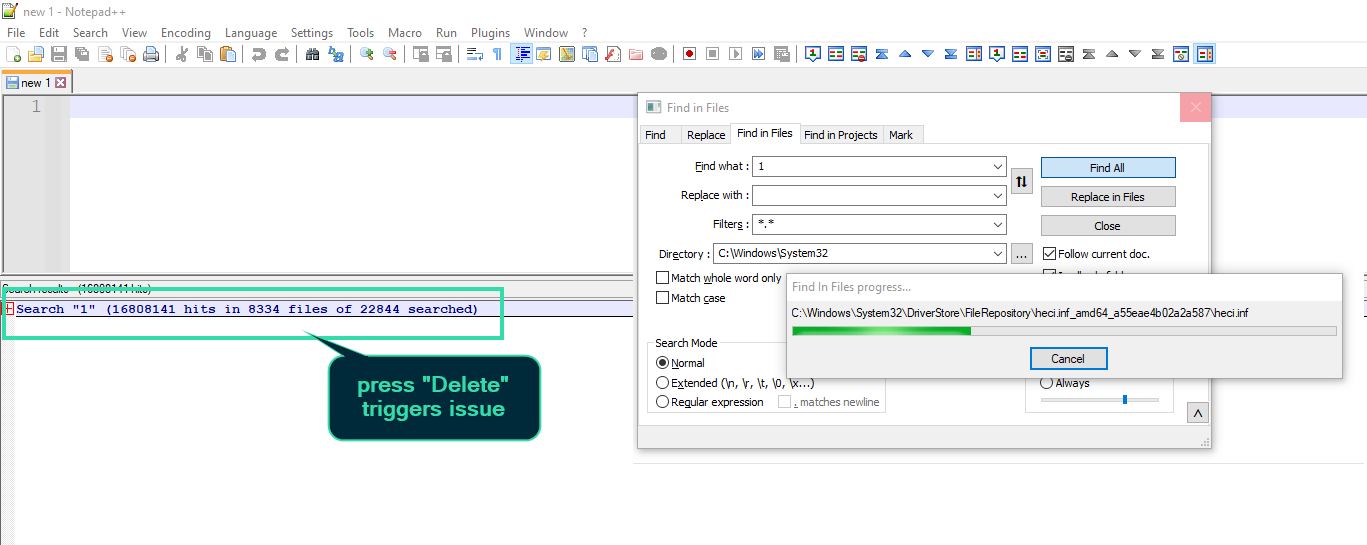Open the Document Map panel icon
This screenshot has height=545, width=1367.
coord(567,54)
